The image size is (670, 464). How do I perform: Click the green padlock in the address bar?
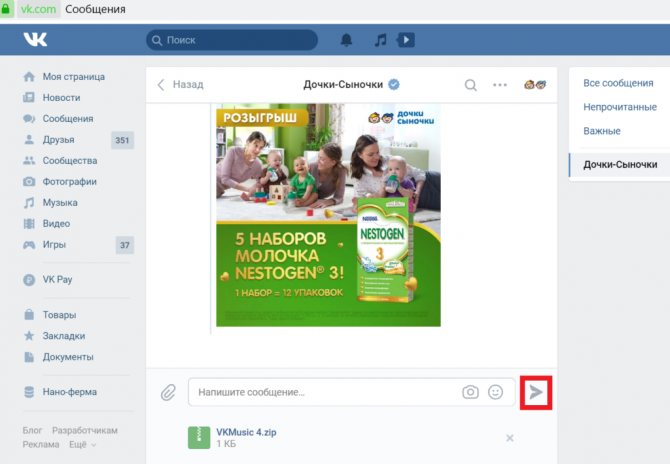pyautogui.click(x=6, y=9)
